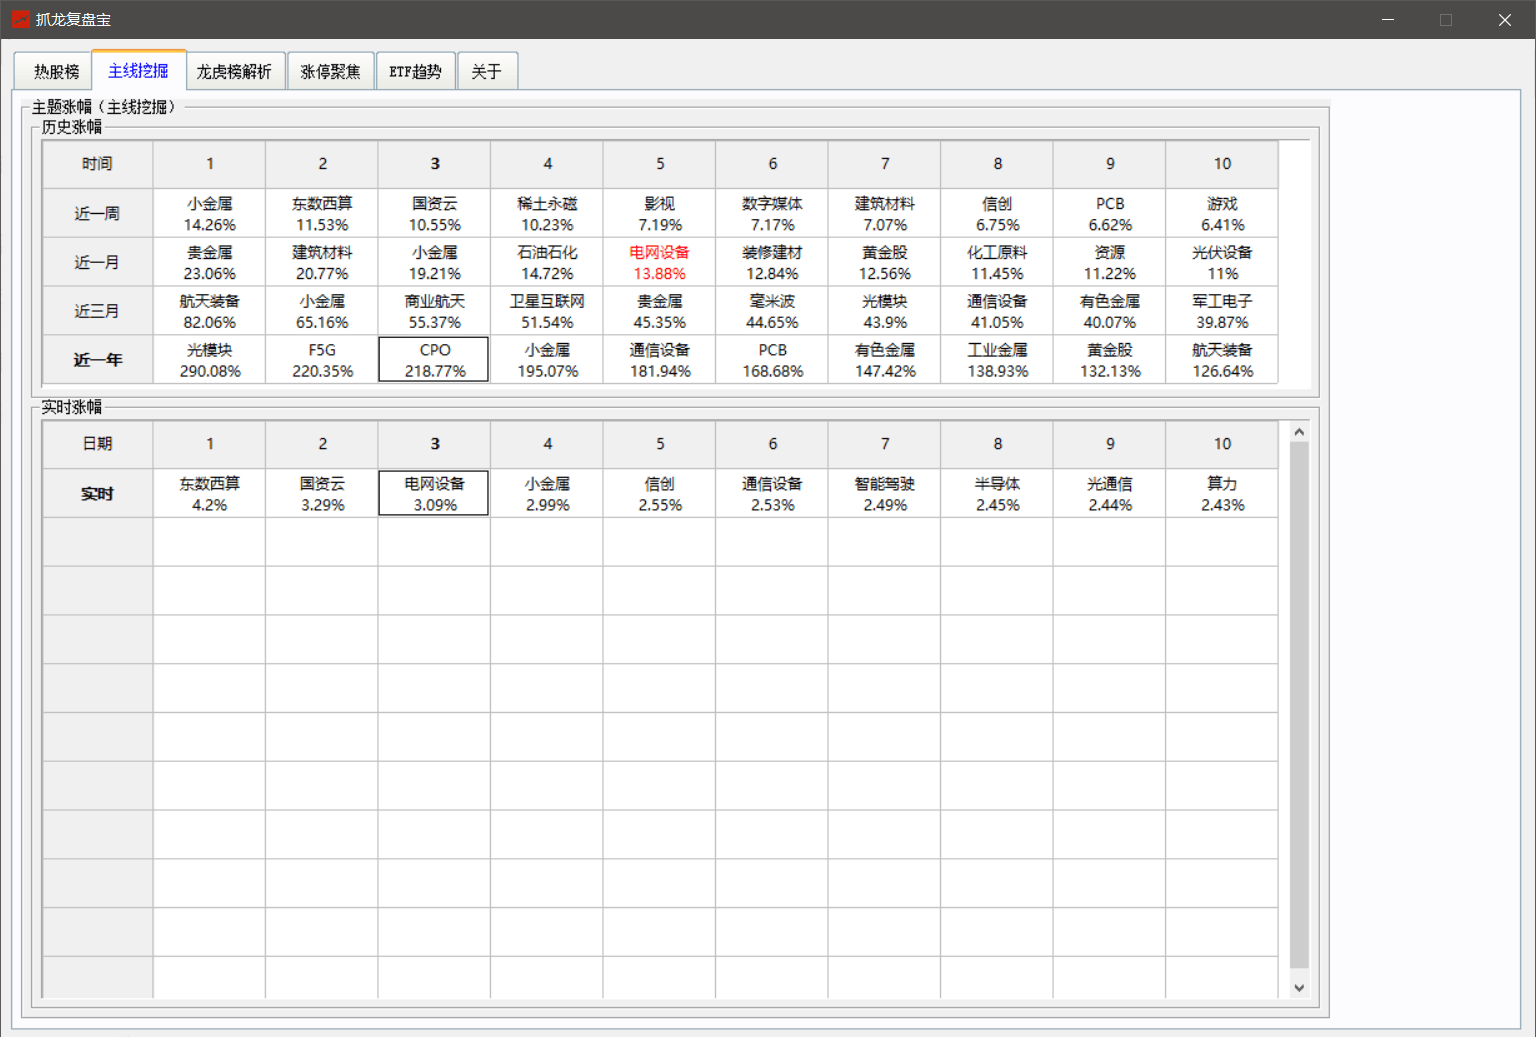Viewport: 1536px width, 1037px height.
Task: Click the realtime 电网设备 3.09% cell
Action: point(434,494)
